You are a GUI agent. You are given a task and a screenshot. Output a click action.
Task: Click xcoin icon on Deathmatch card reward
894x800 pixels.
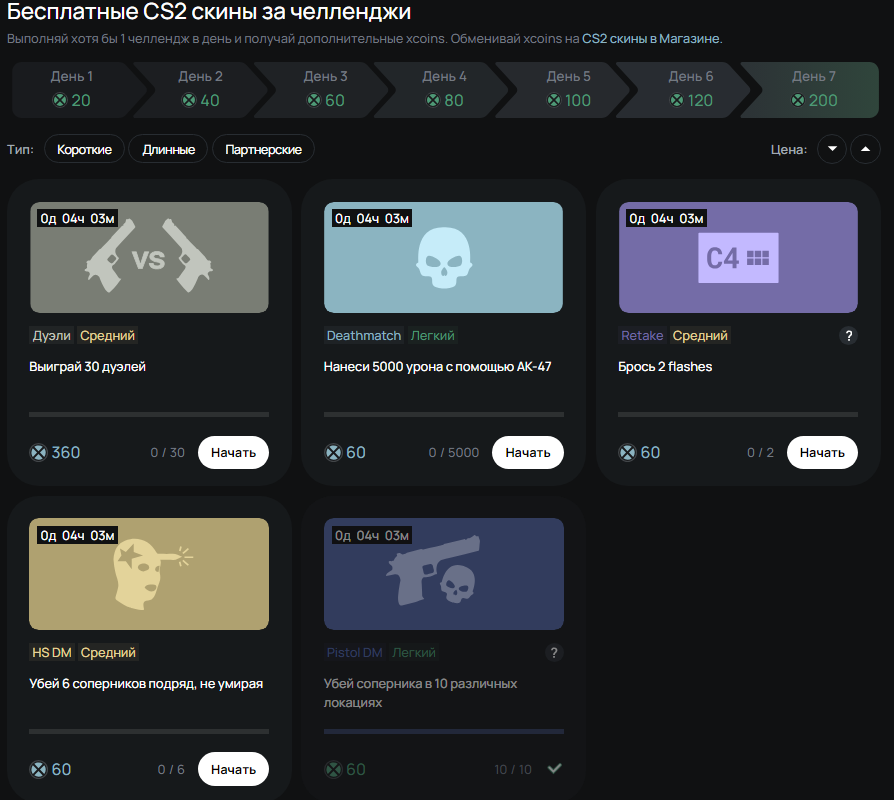point(333,453)
